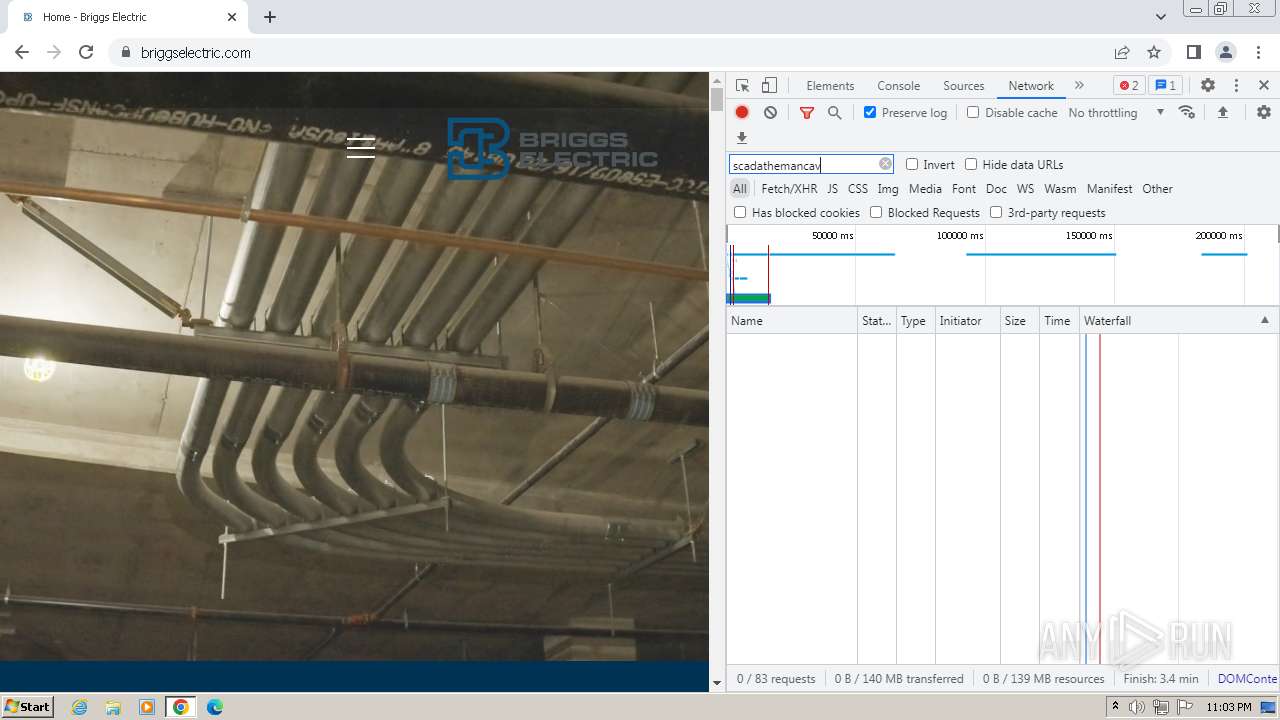The height and width of the screenshot is (720, 1280).
Task: Toggle Preserve log checkbox
Action: pos(870,112)
